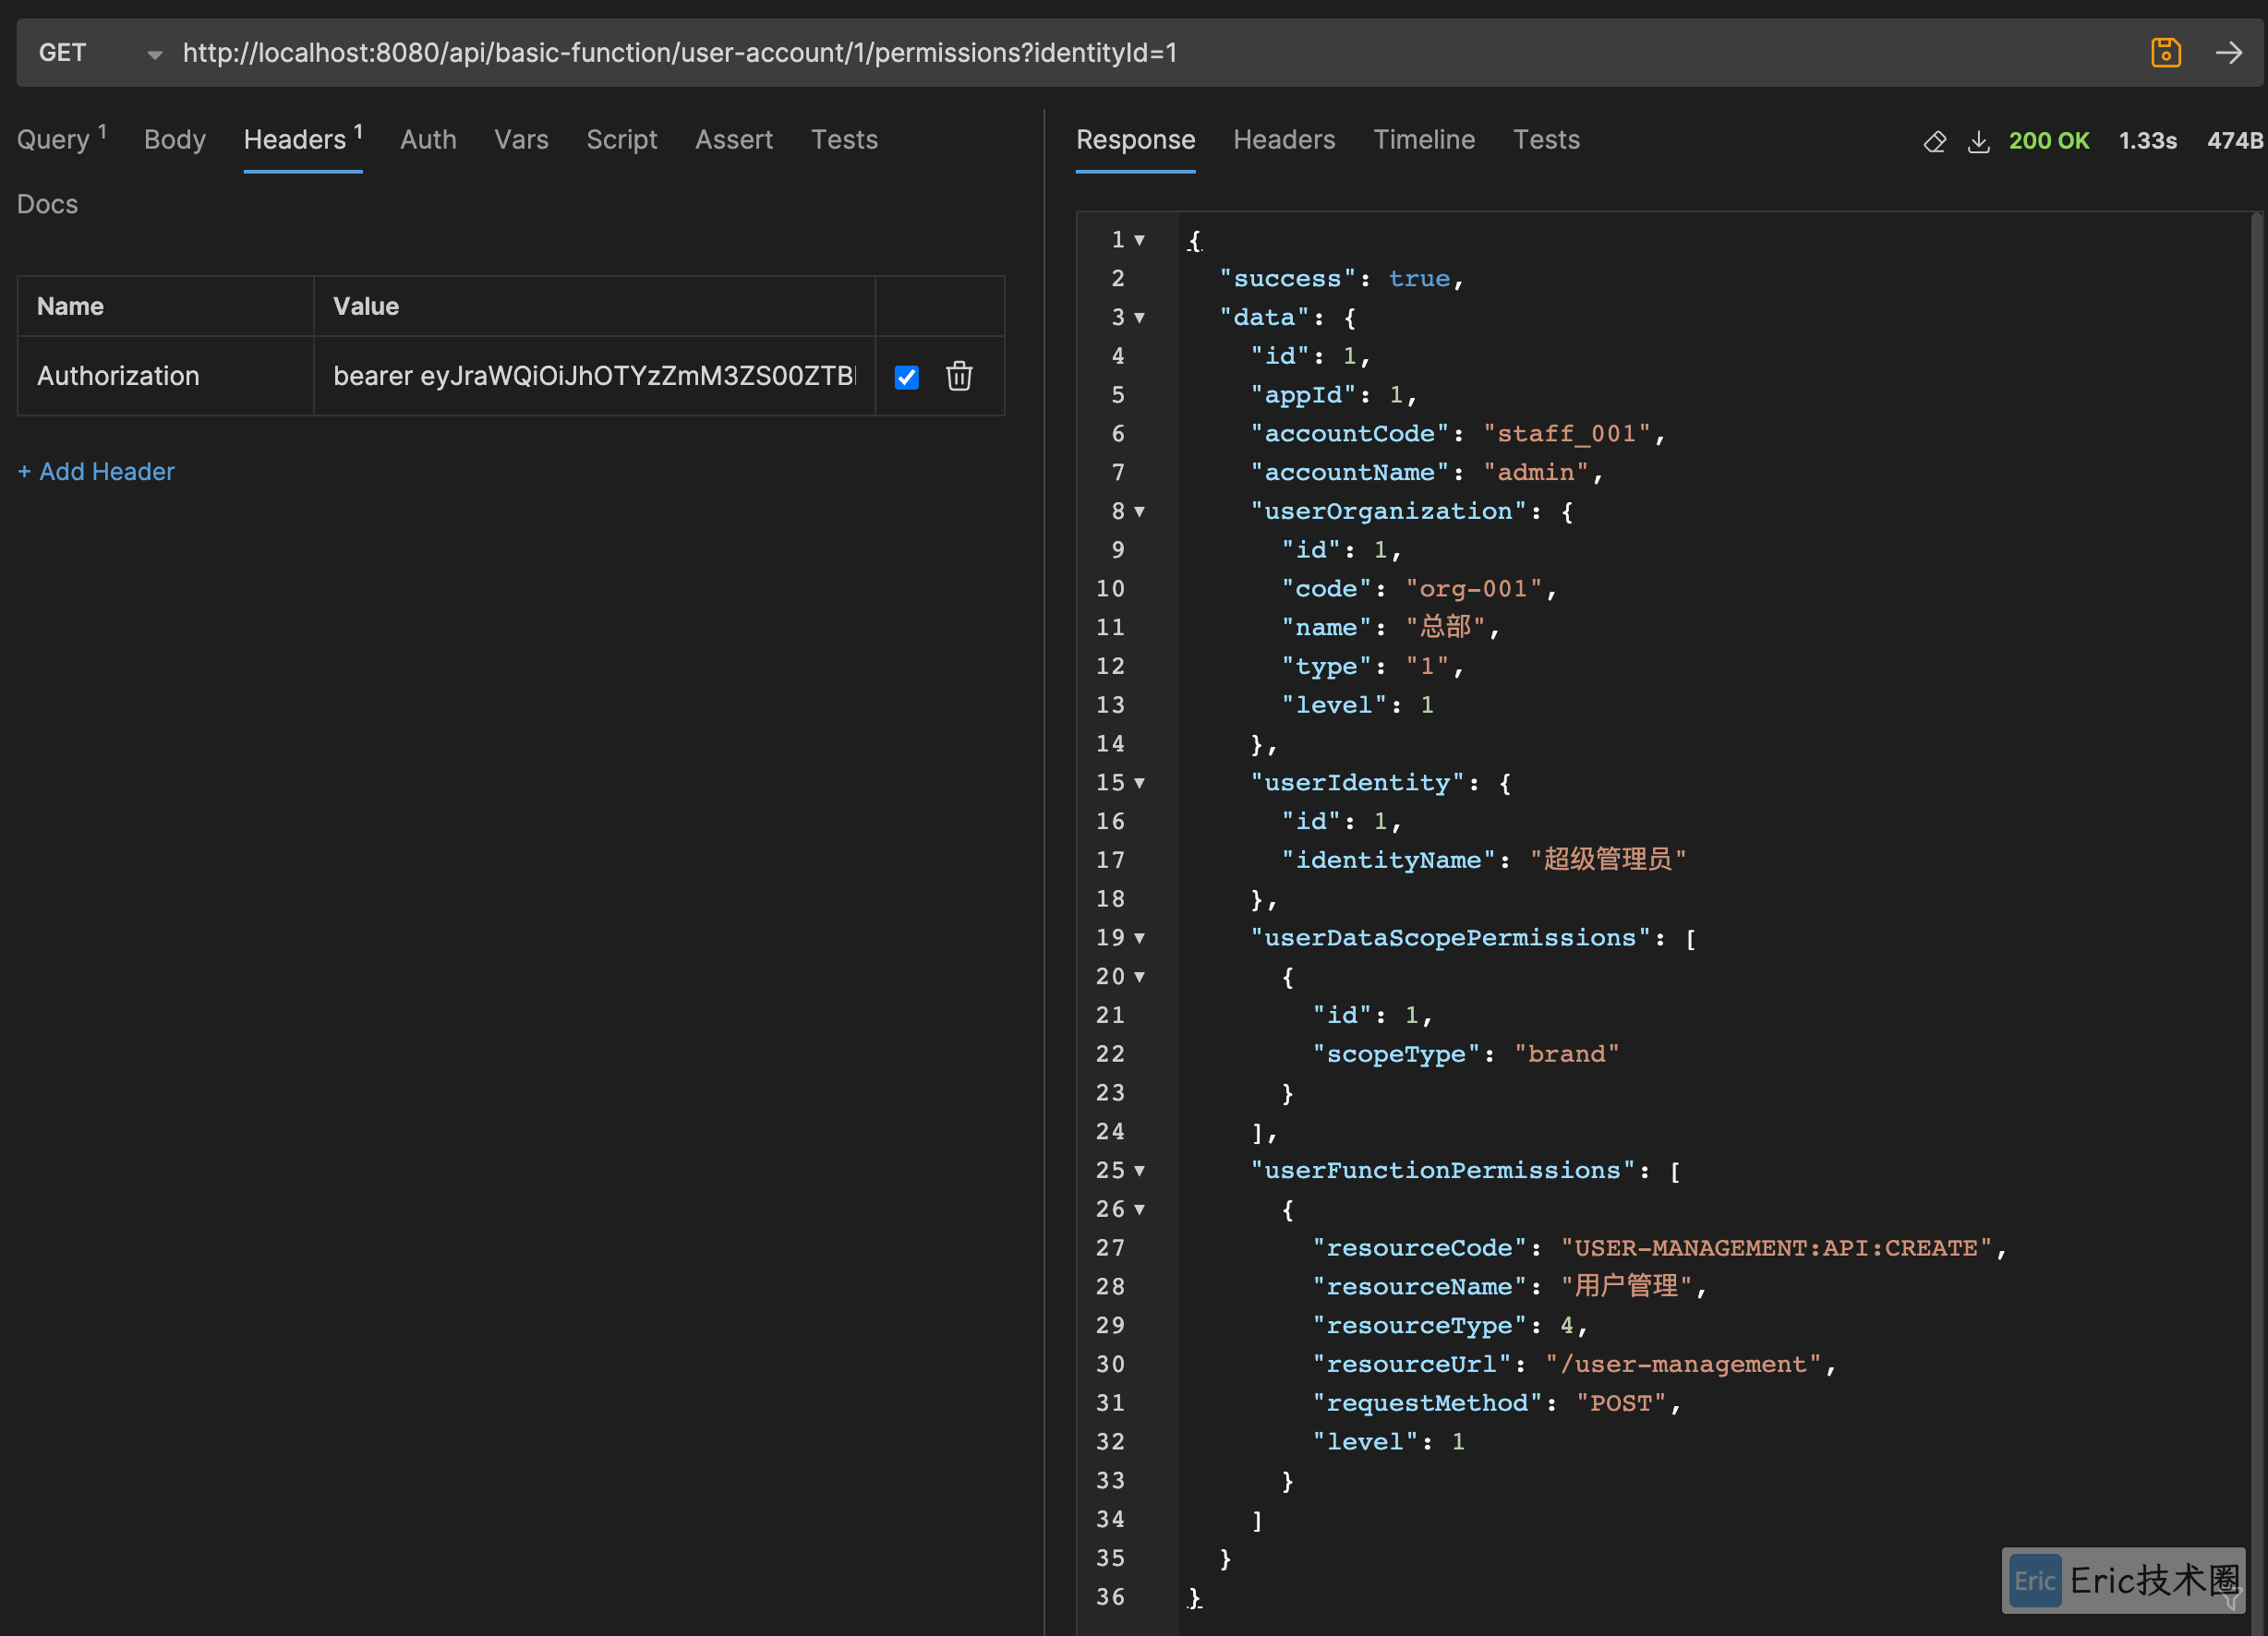
Task: Collapse userIdentity at line 15
Action: [1139, 783]
